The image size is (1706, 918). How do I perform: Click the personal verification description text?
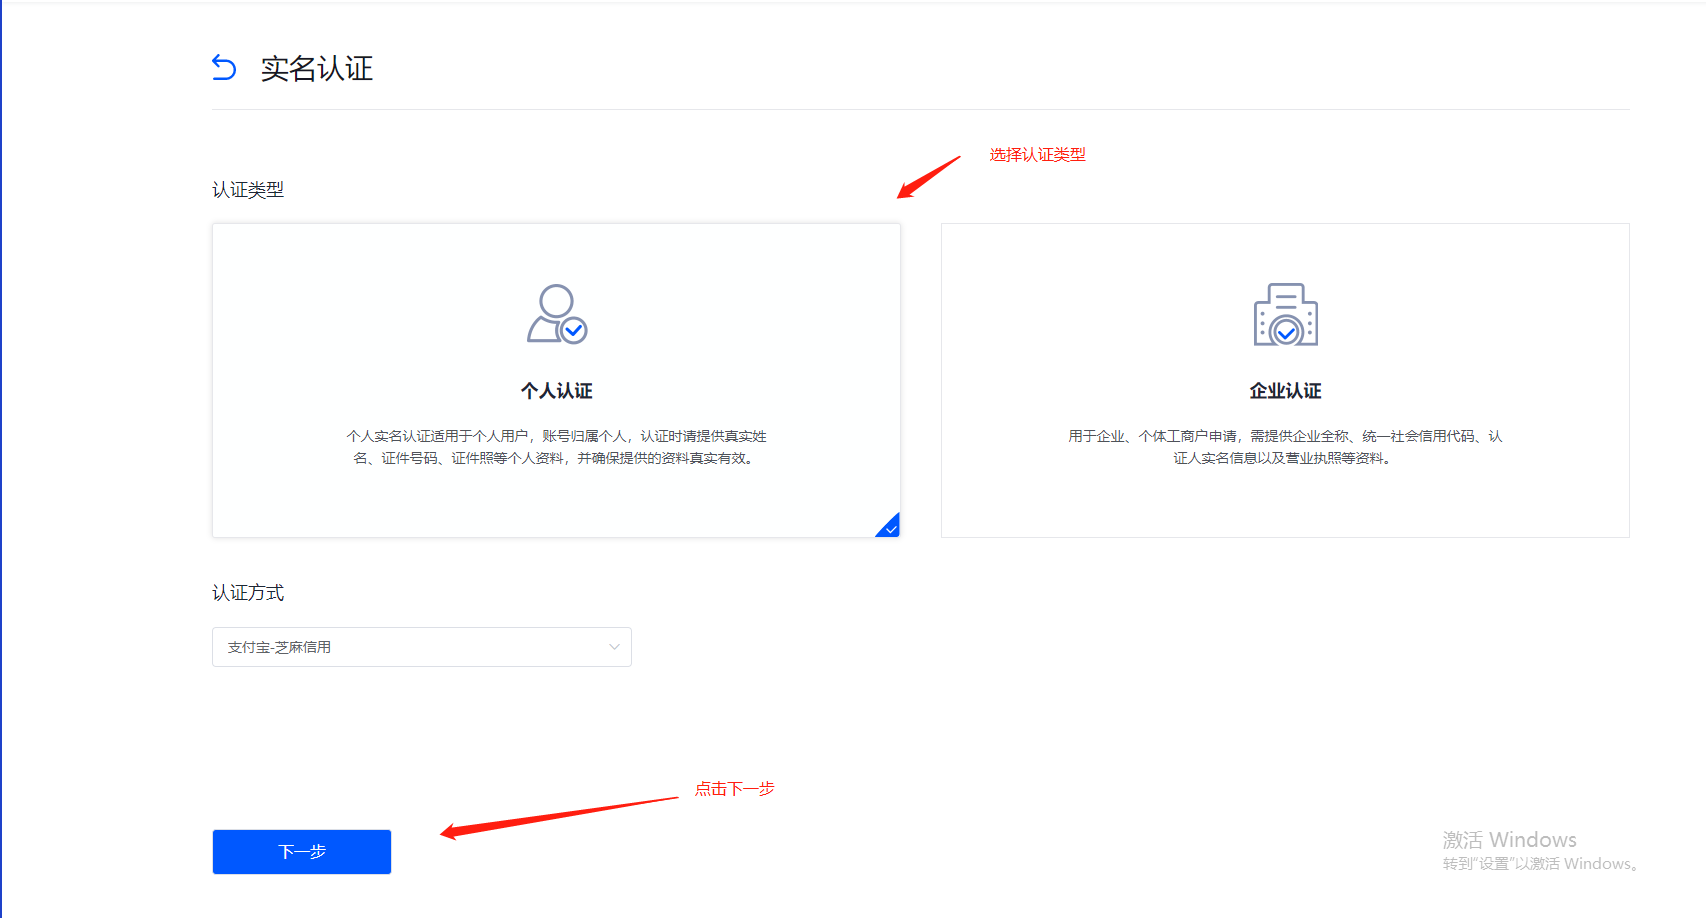tap(556, 447)
